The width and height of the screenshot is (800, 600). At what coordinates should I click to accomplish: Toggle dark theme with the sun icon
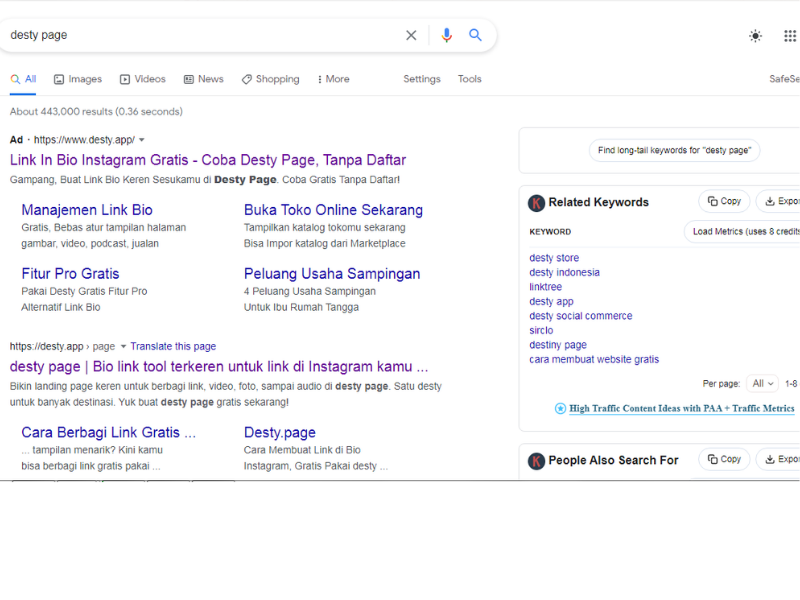755,36
